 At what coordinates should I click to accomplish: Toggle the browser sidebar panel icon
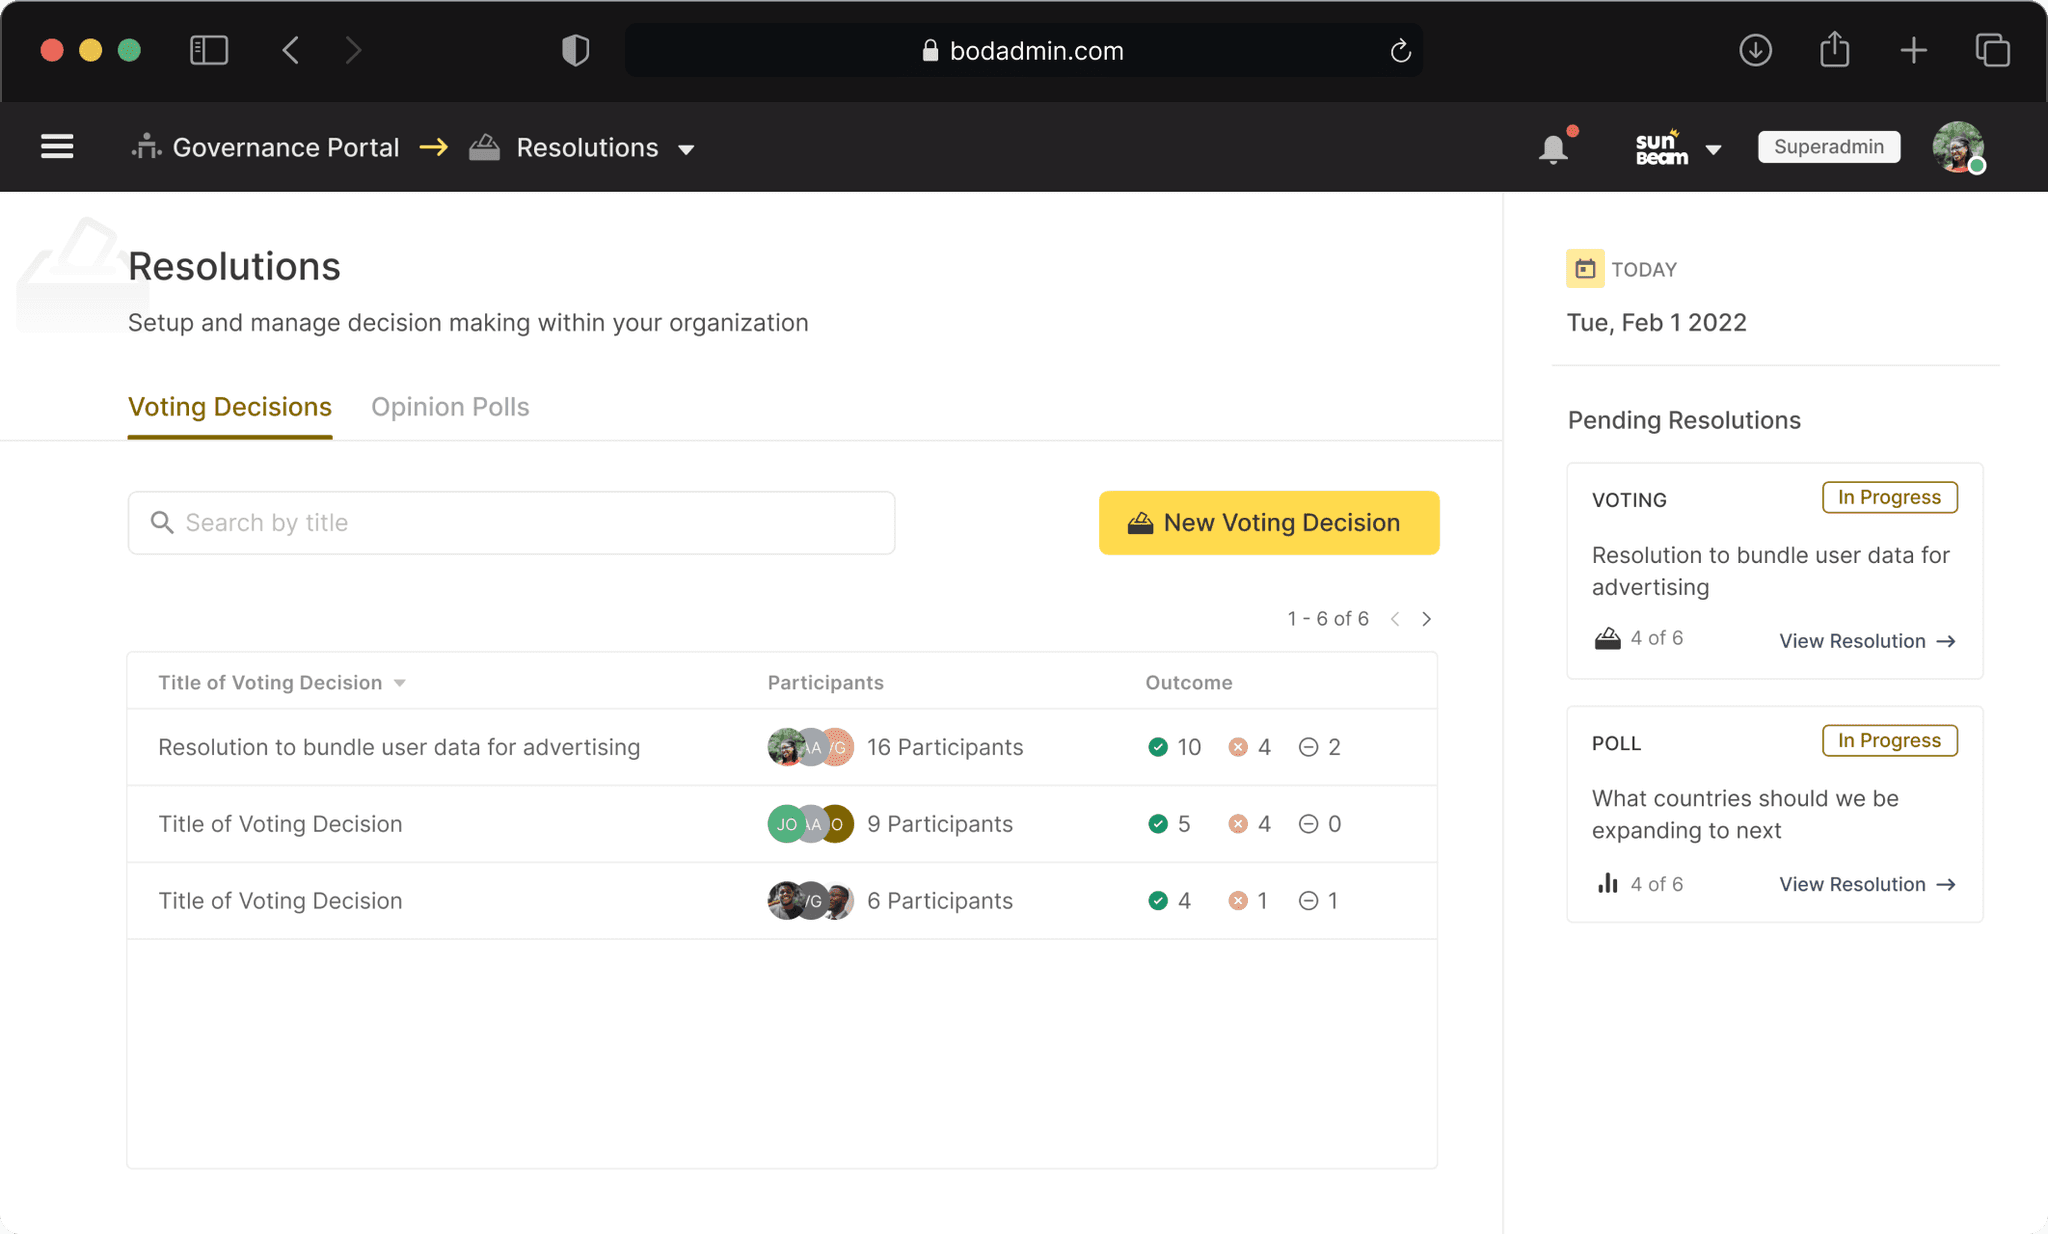(x=209, y=50)
